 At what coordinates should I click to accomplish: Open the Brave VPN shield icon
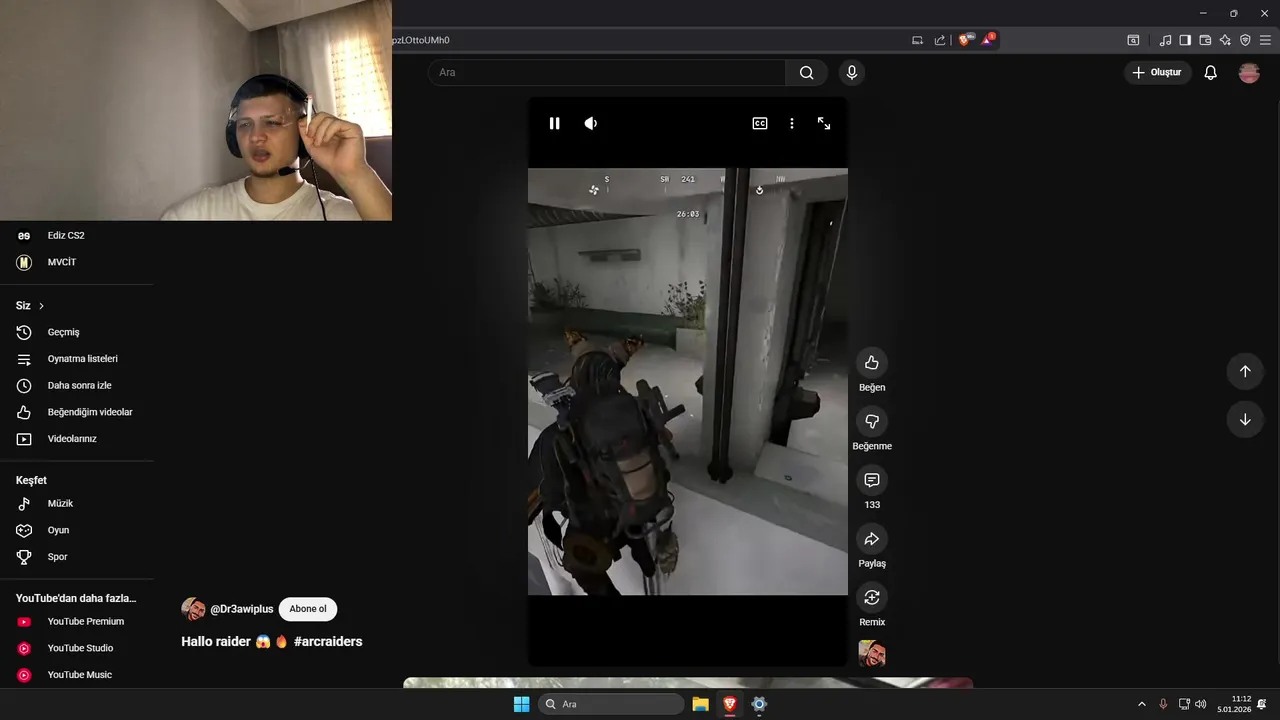pos(1245,40)
